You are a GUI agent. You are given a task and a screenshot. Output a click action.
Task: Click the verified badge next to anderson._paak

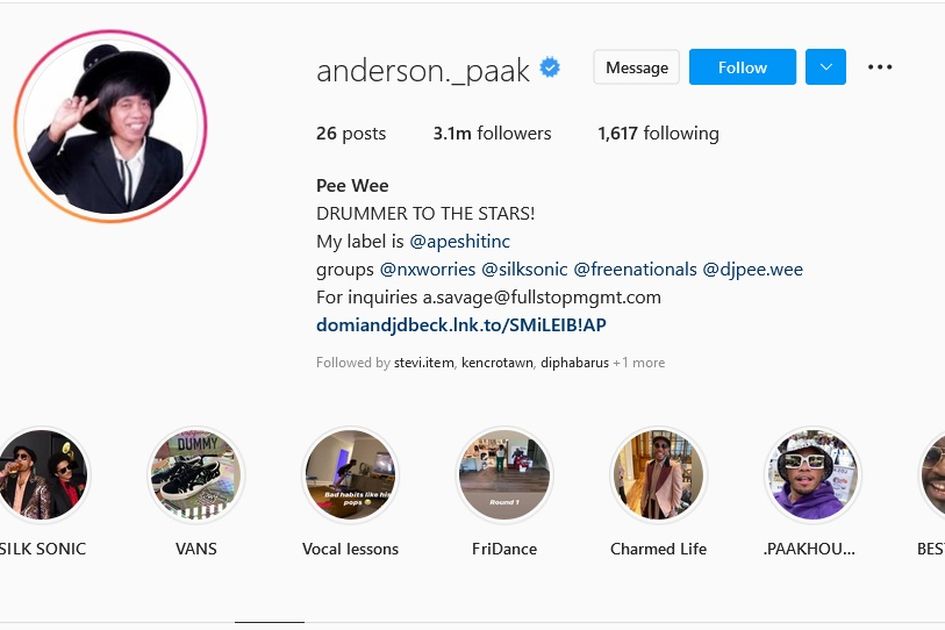550,67
